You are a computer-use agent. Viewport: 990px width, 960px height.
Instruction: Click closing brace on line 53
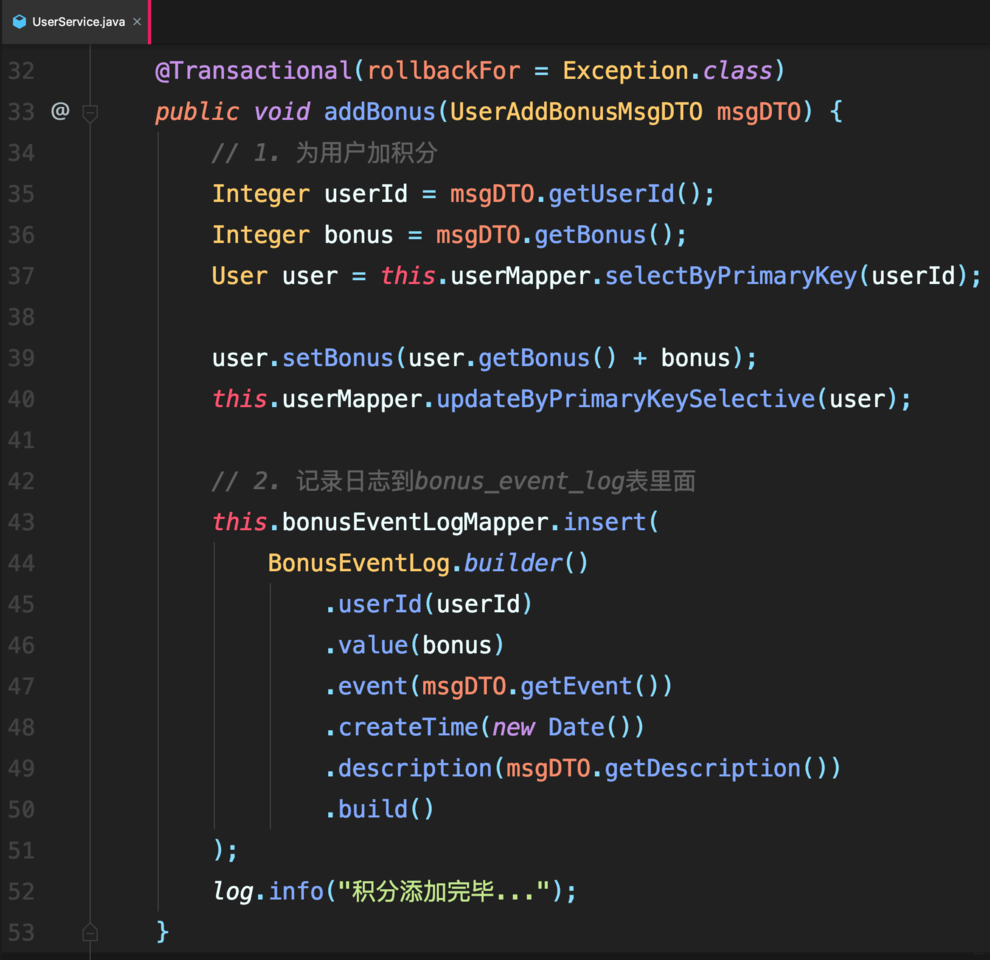pyautogui.click(x=162, y=932)
